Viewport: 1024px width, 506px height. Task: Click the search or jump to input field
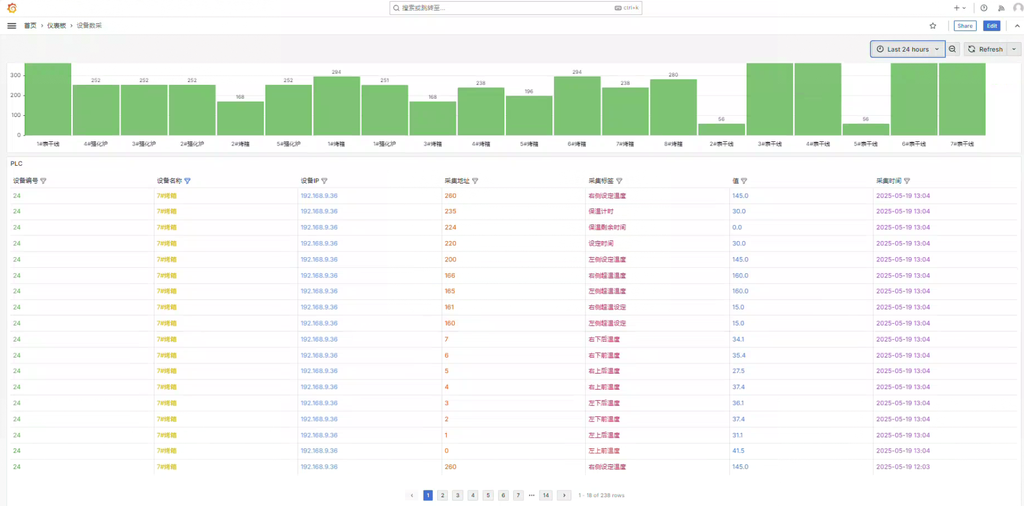515,8
